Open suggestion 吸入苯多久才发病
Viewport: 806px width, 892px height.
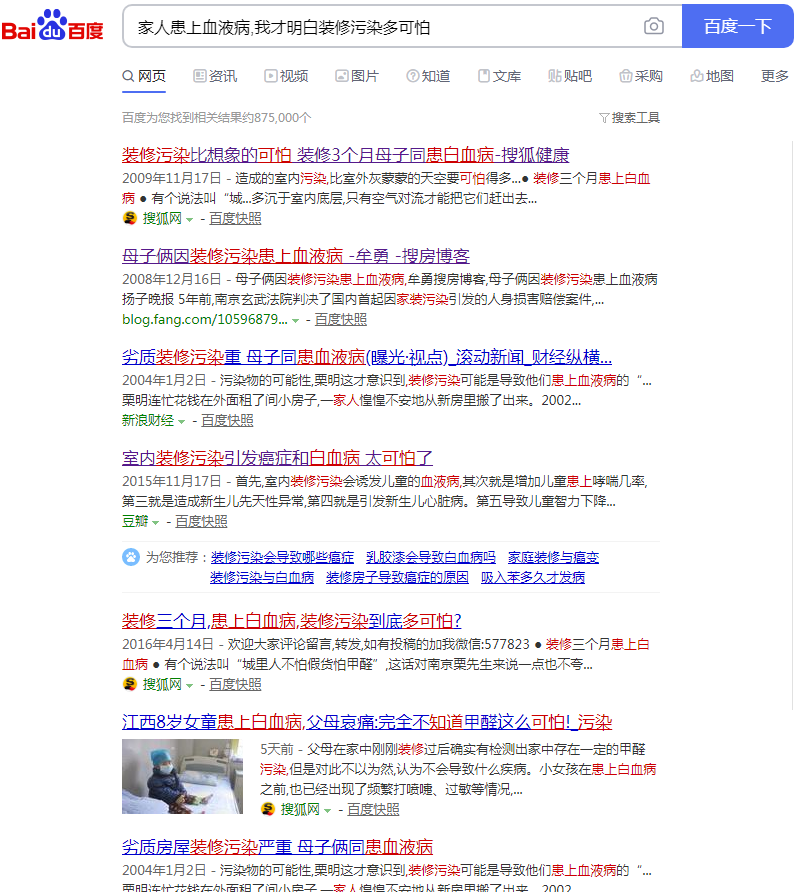533,577
